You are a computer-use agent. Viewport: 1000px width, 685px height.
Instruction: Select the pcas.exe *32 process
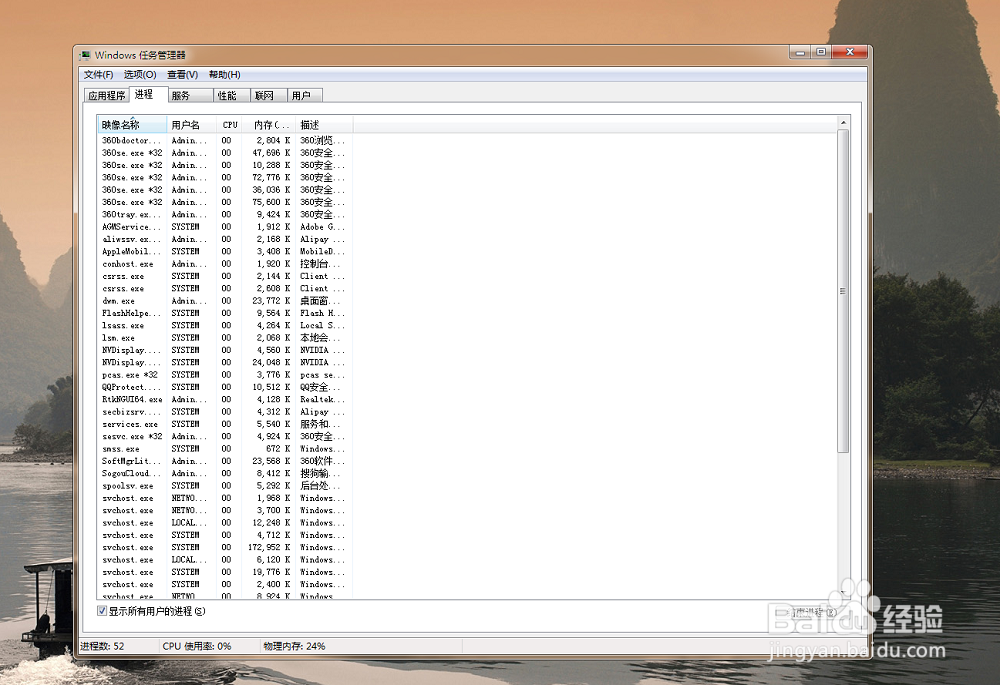(x=225, y=375)
